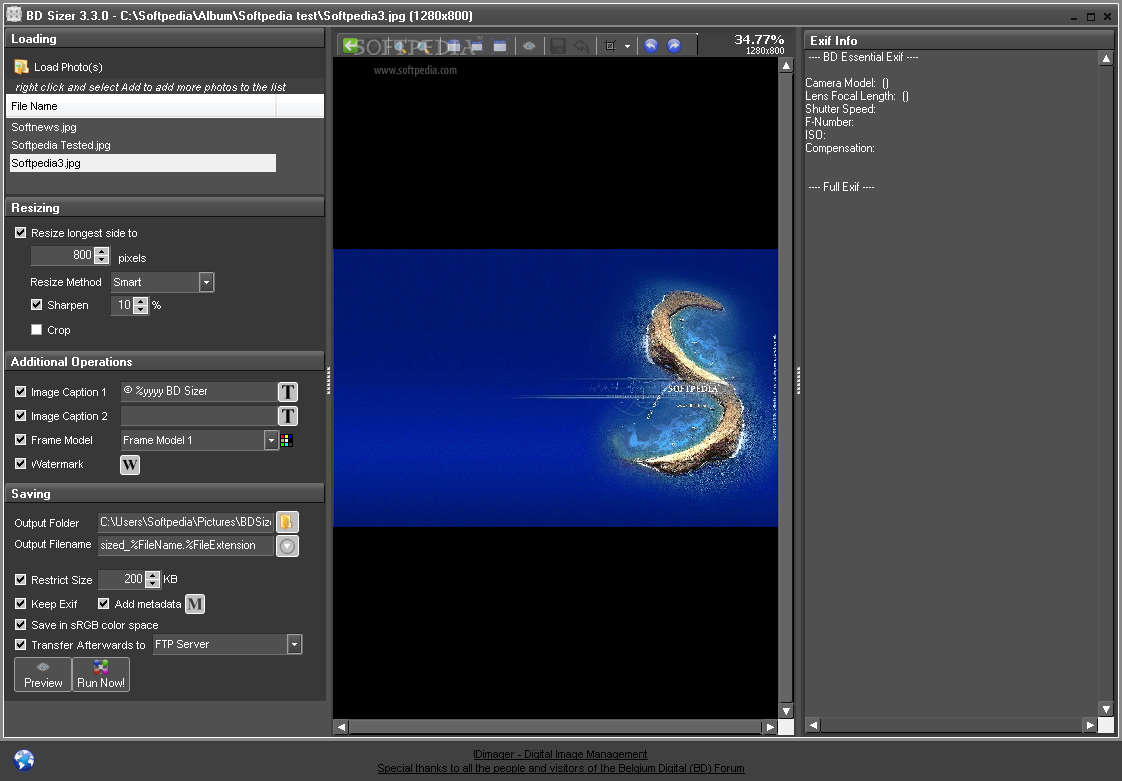Rotate image right with blue arrow
Viewport: 1122px width, 781px height.
[x=674, y=46]
